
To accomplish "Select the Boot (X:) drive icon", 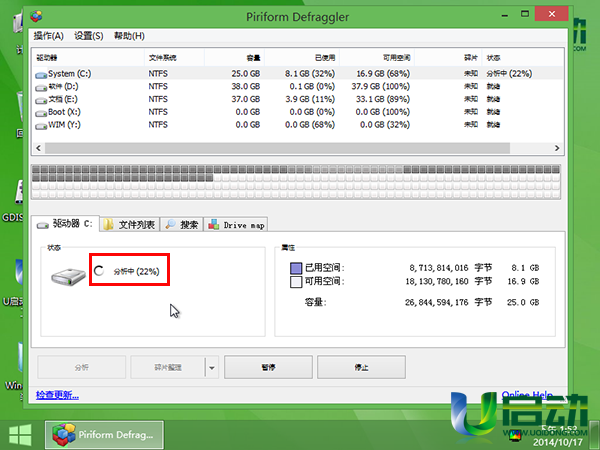I will coord(41,112).
